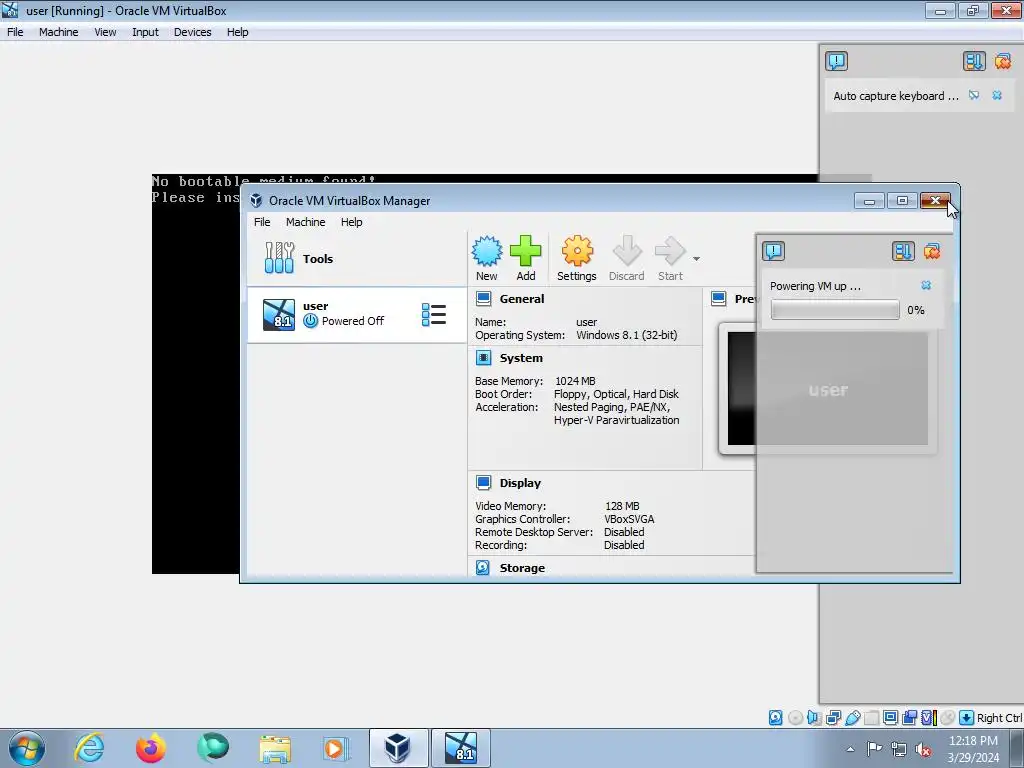This screenshot has height=768, width=1024.
Task: Open the VirtualBox Manager taskbar button
Action: tap(398, 748)
